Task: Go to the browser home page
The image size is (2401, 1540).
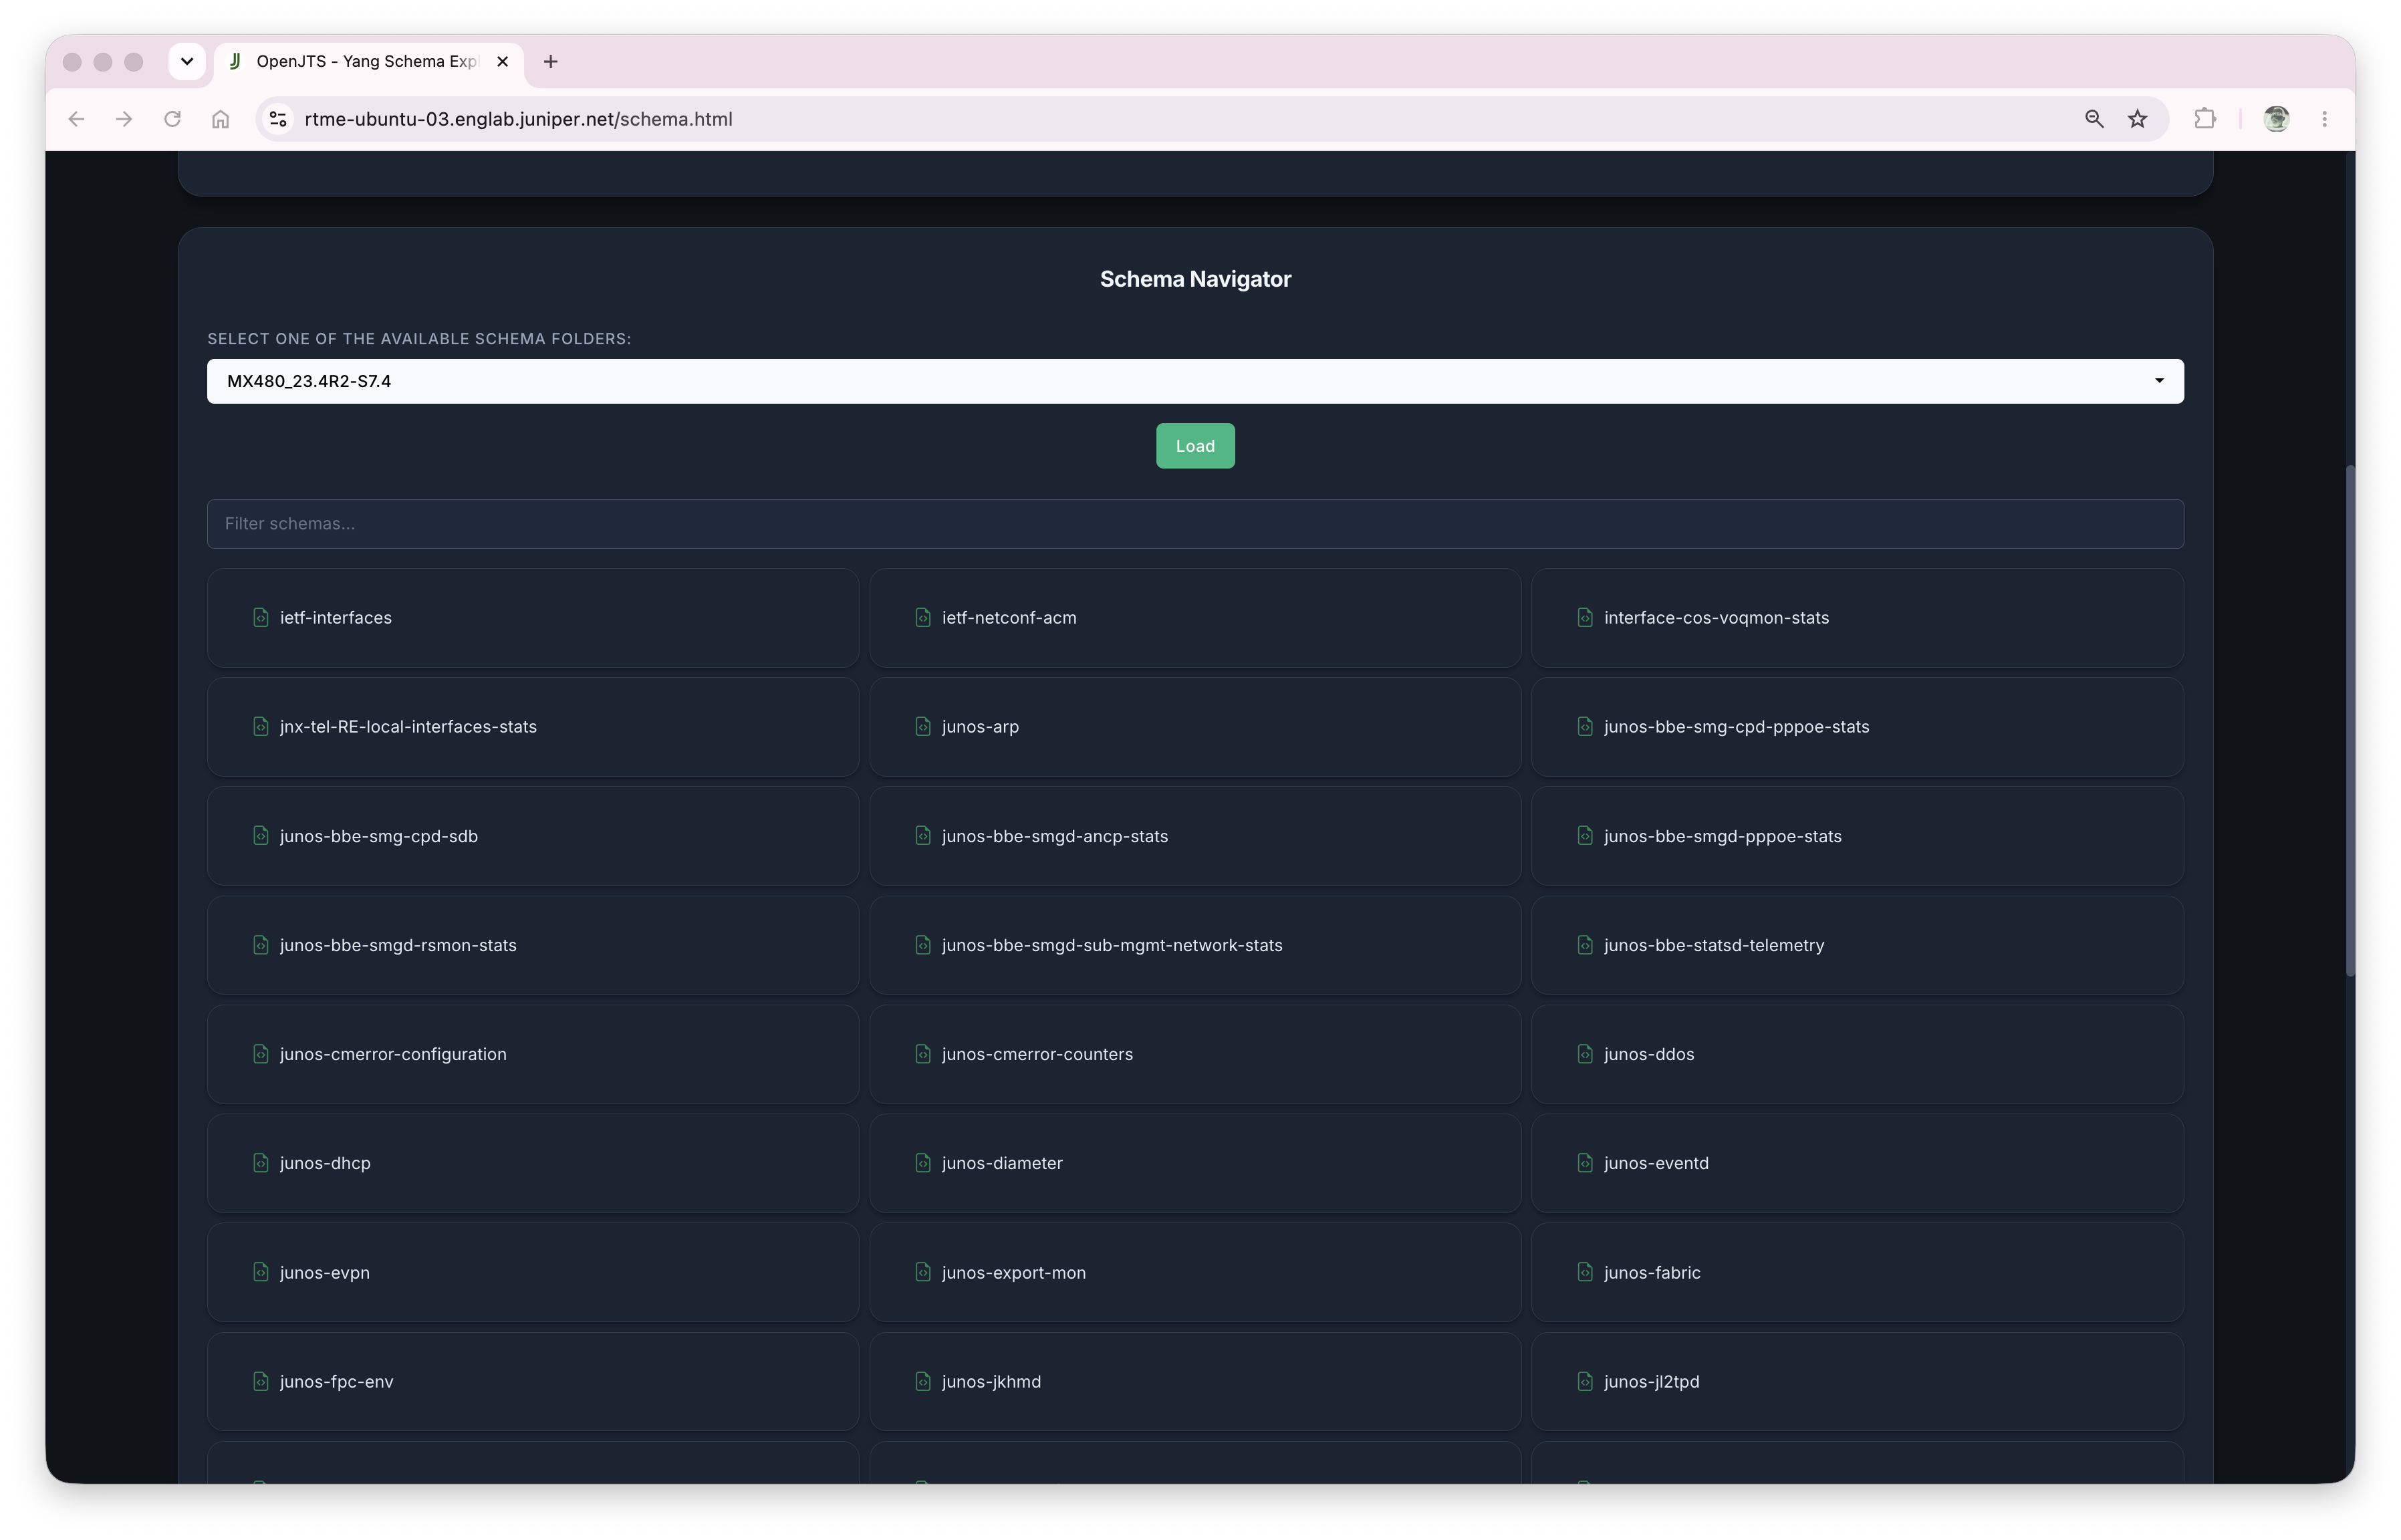Action: coord(220,119)
